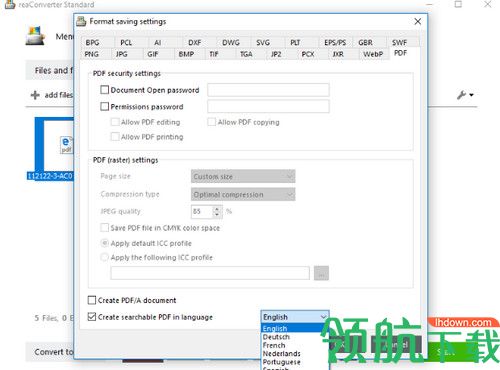Select Apply the following ICC profile radio
The width and height of the screenshot is (500, 370).
105,257
